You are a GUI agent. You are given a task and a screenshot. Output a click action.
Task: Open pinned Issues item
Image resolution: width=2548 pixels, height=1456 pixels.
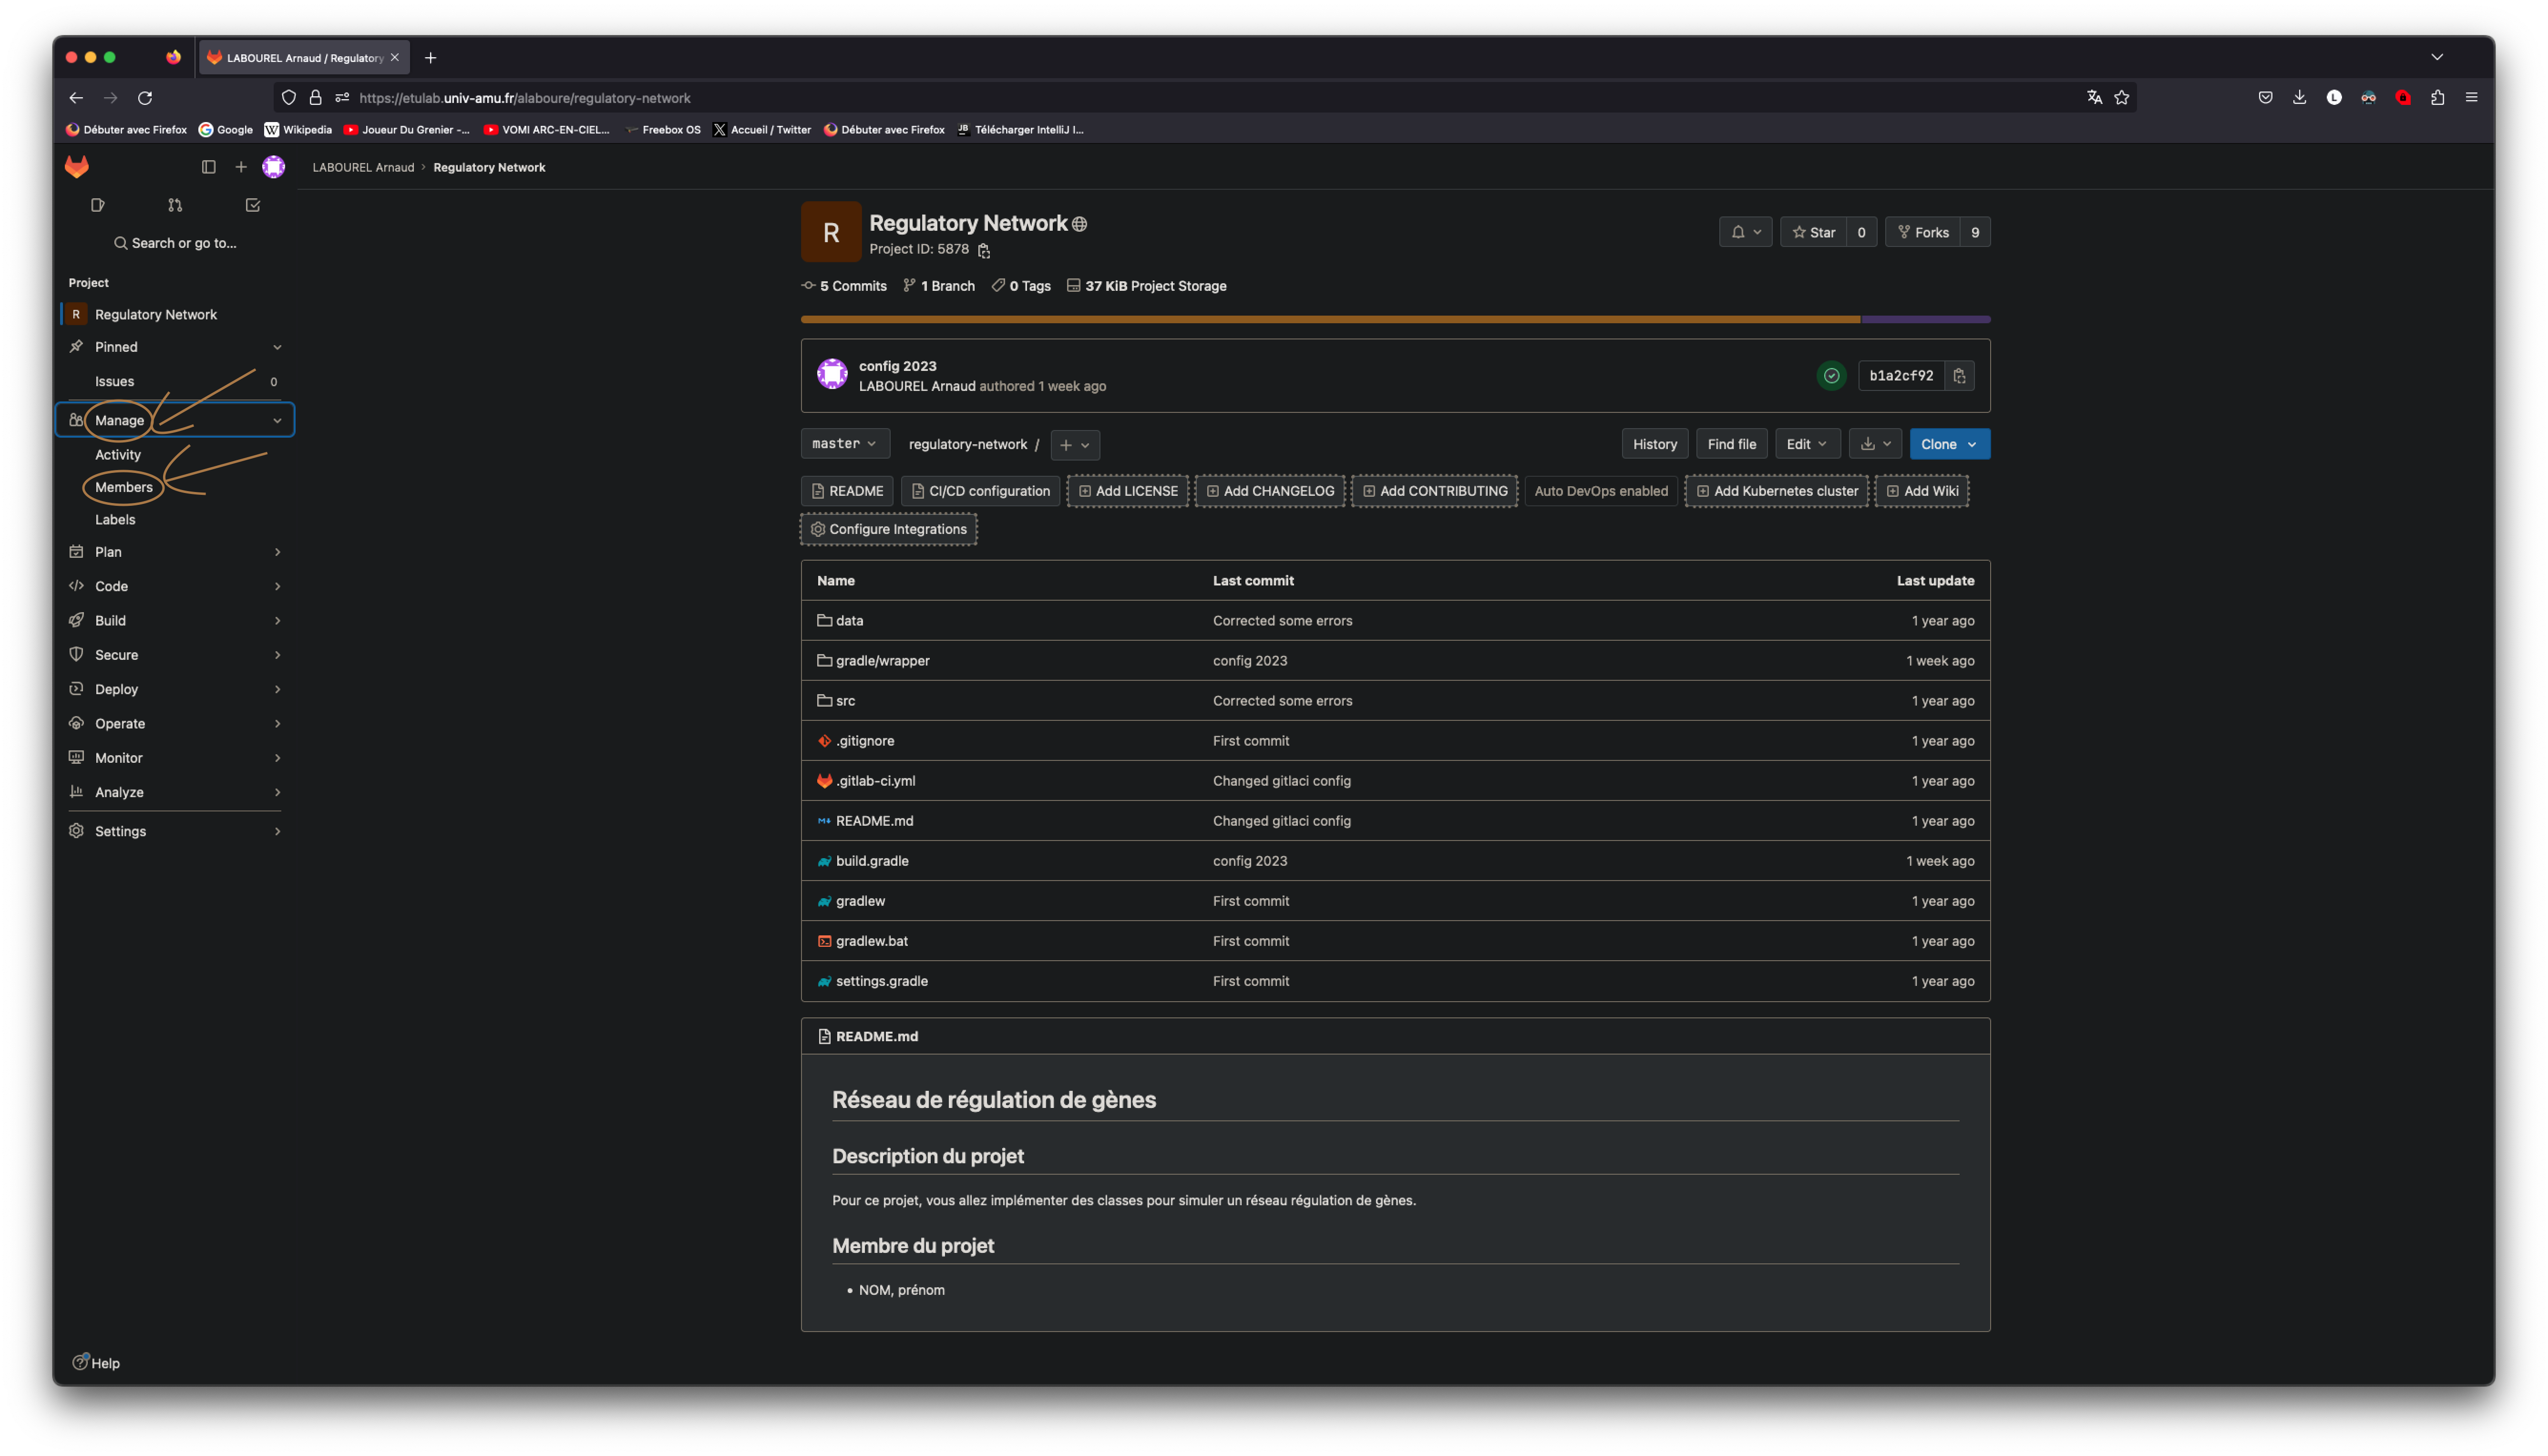point(175,381)
